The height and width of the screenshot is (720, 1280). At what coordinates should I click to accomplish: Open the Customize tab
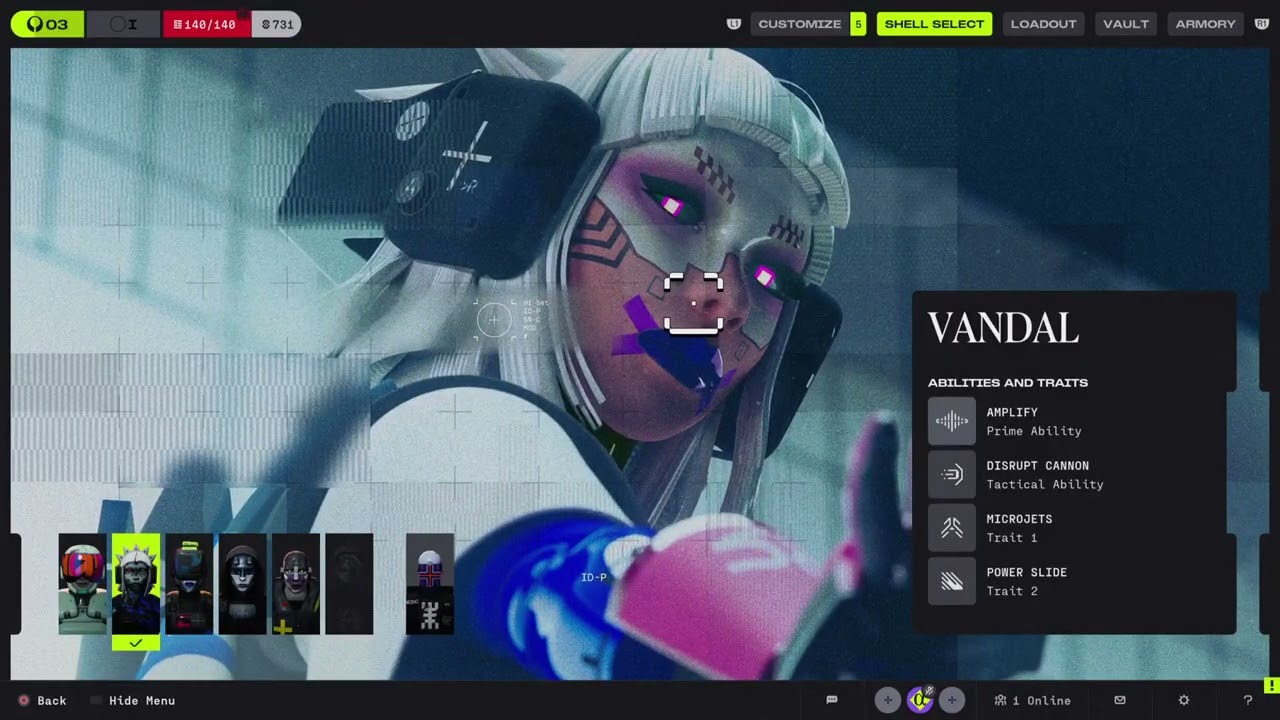pyautogui.click(x=799, y=24)
